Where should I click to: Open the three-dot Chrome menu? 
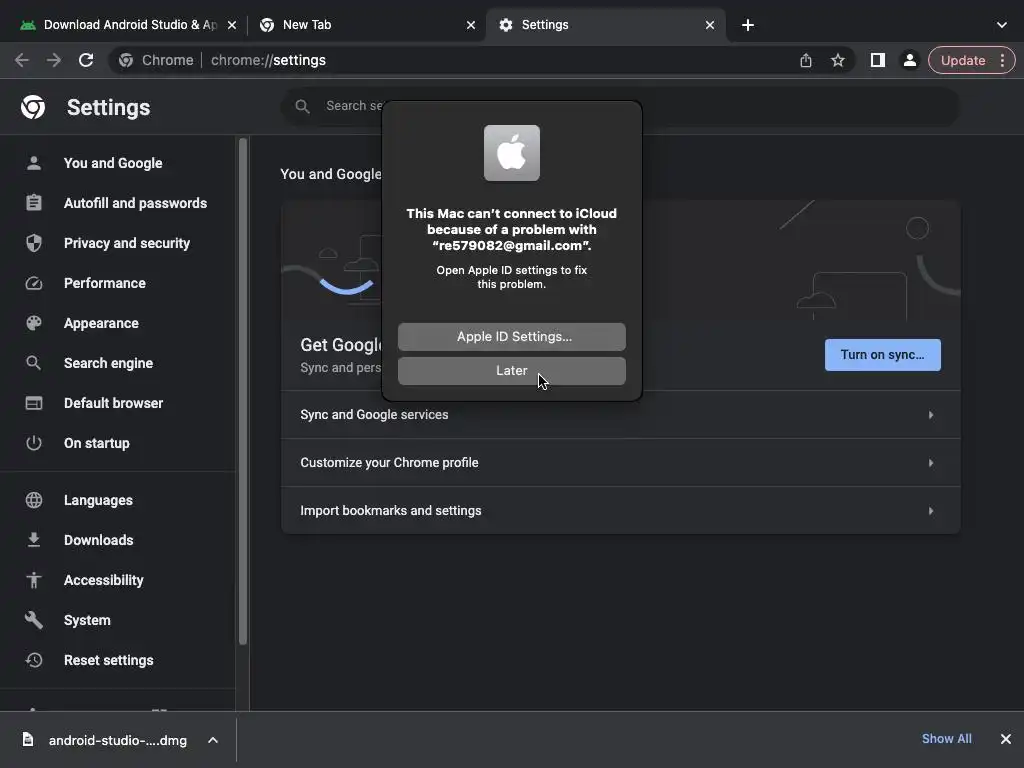tap(1002, 60)
